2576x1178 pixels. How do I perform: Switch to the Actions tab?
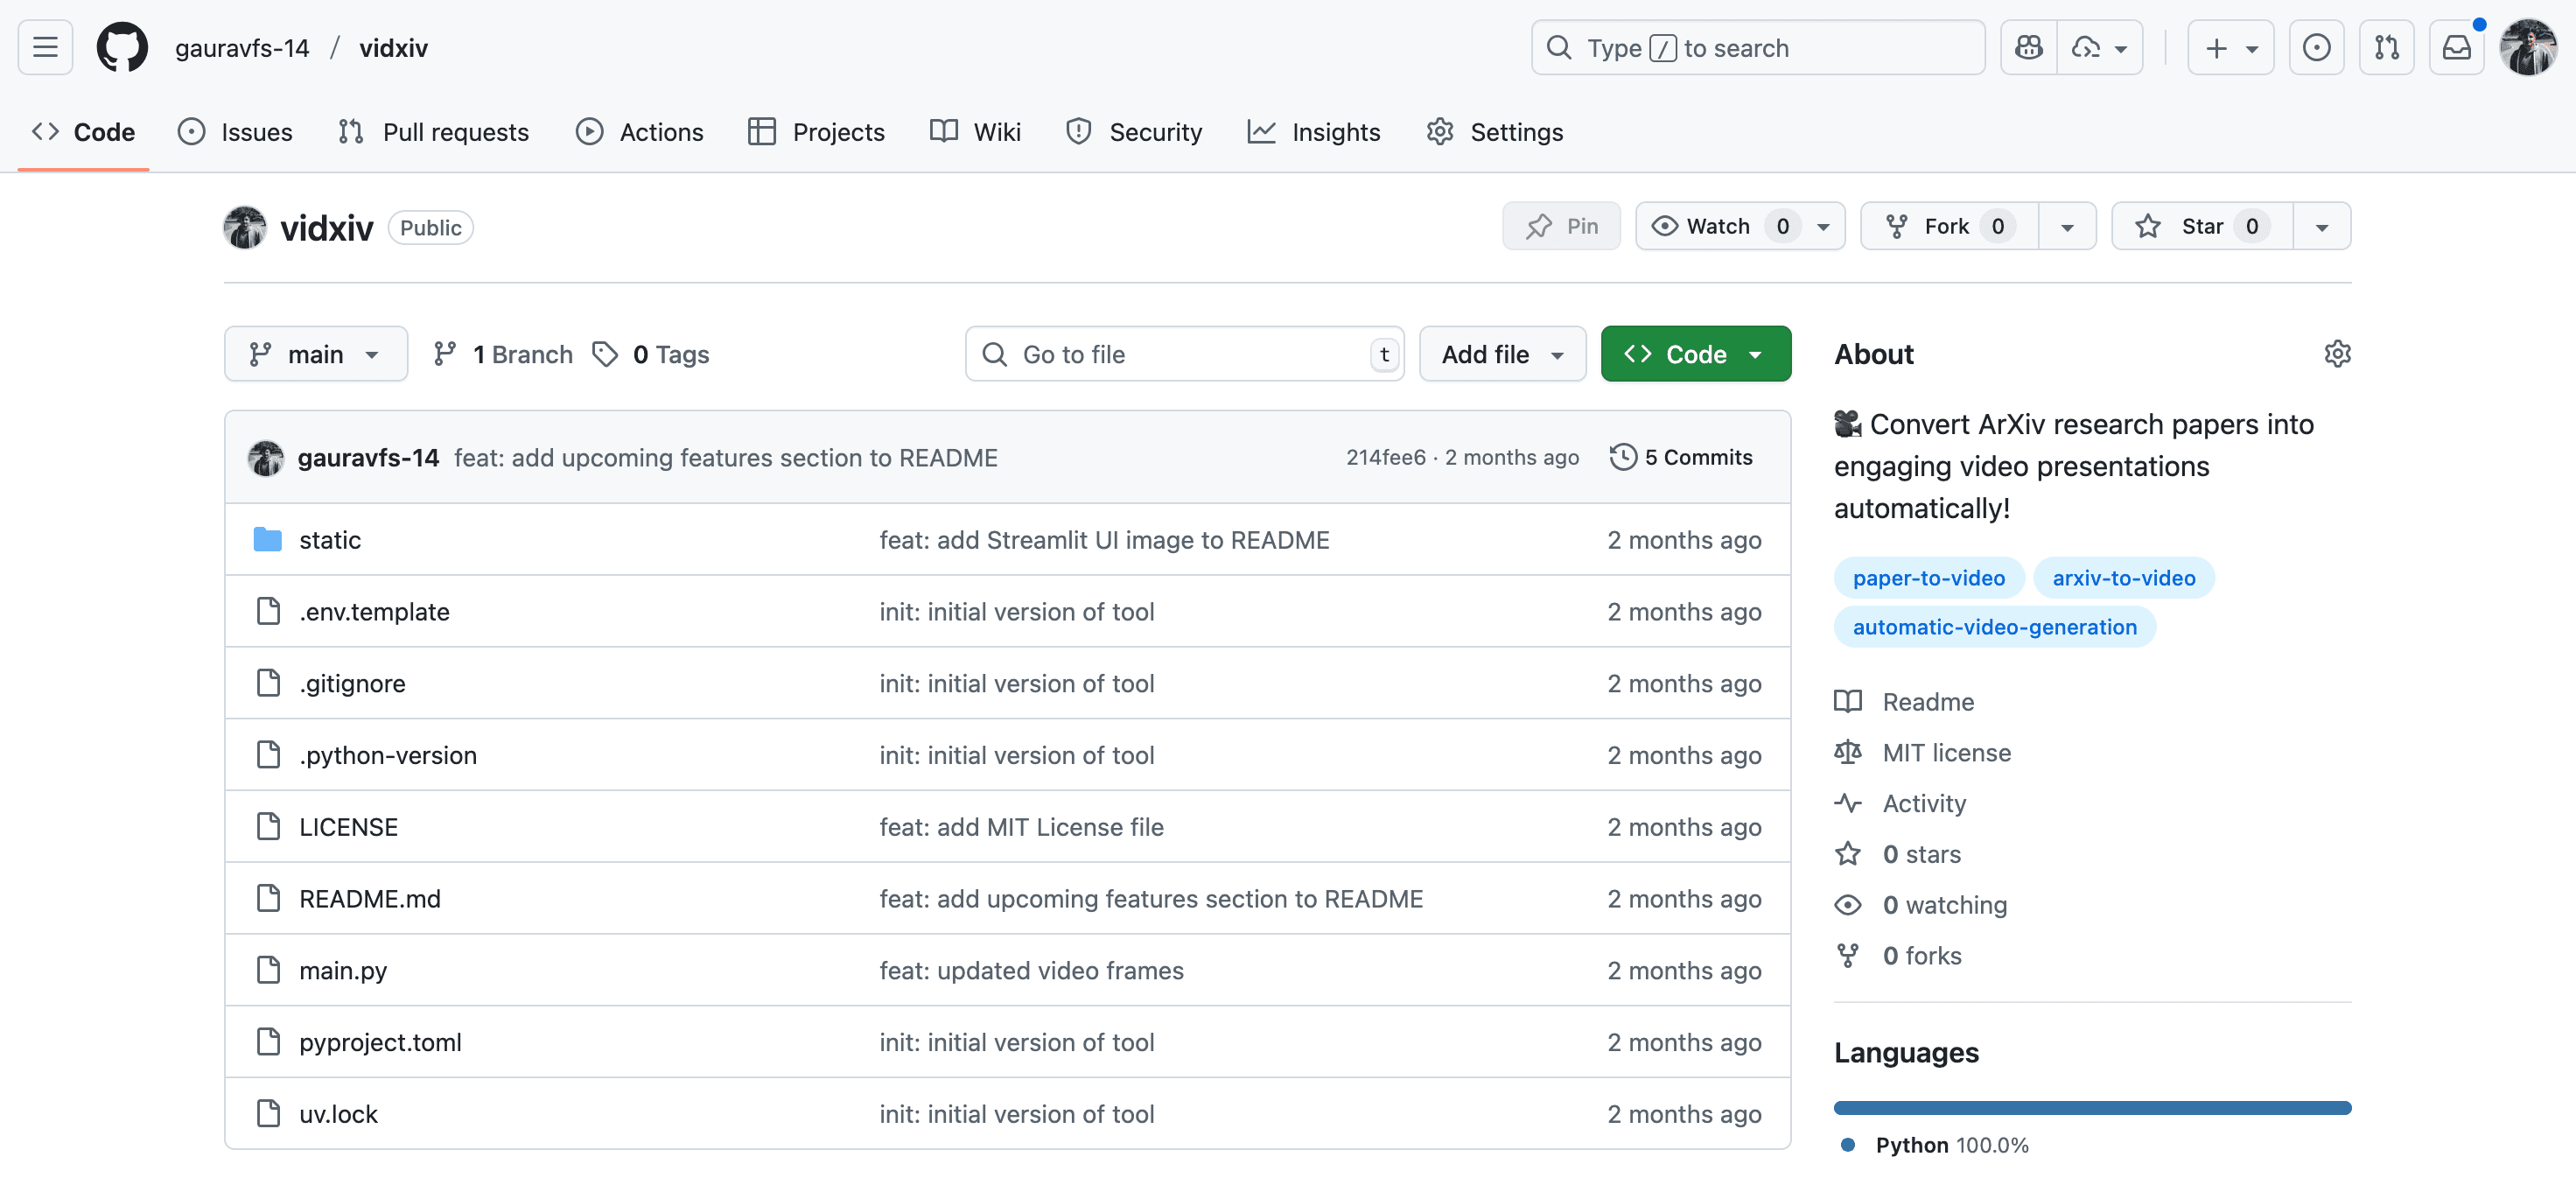(640, 132)
